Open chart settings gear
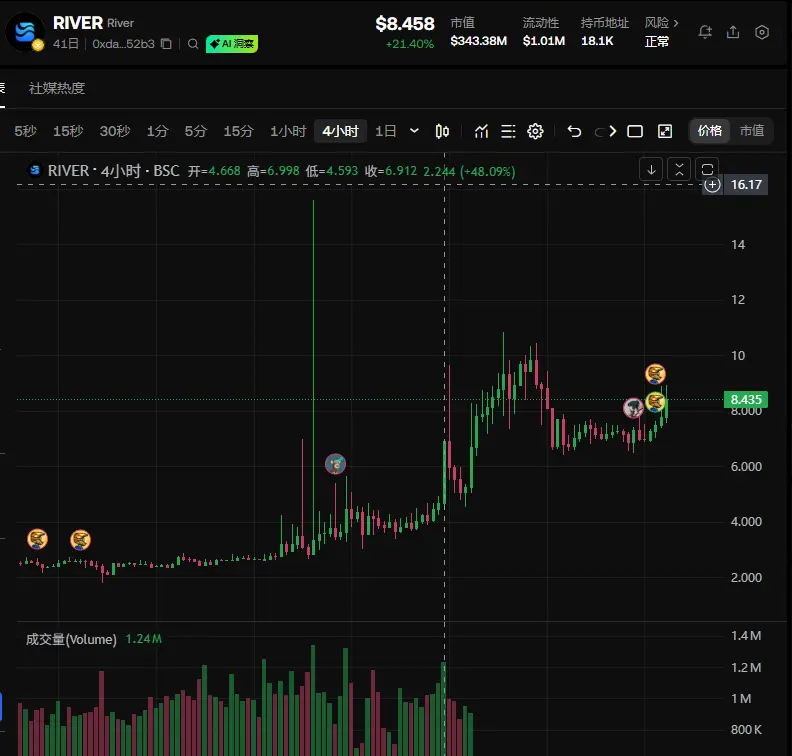Screen dimensions: 792x756 535,131
